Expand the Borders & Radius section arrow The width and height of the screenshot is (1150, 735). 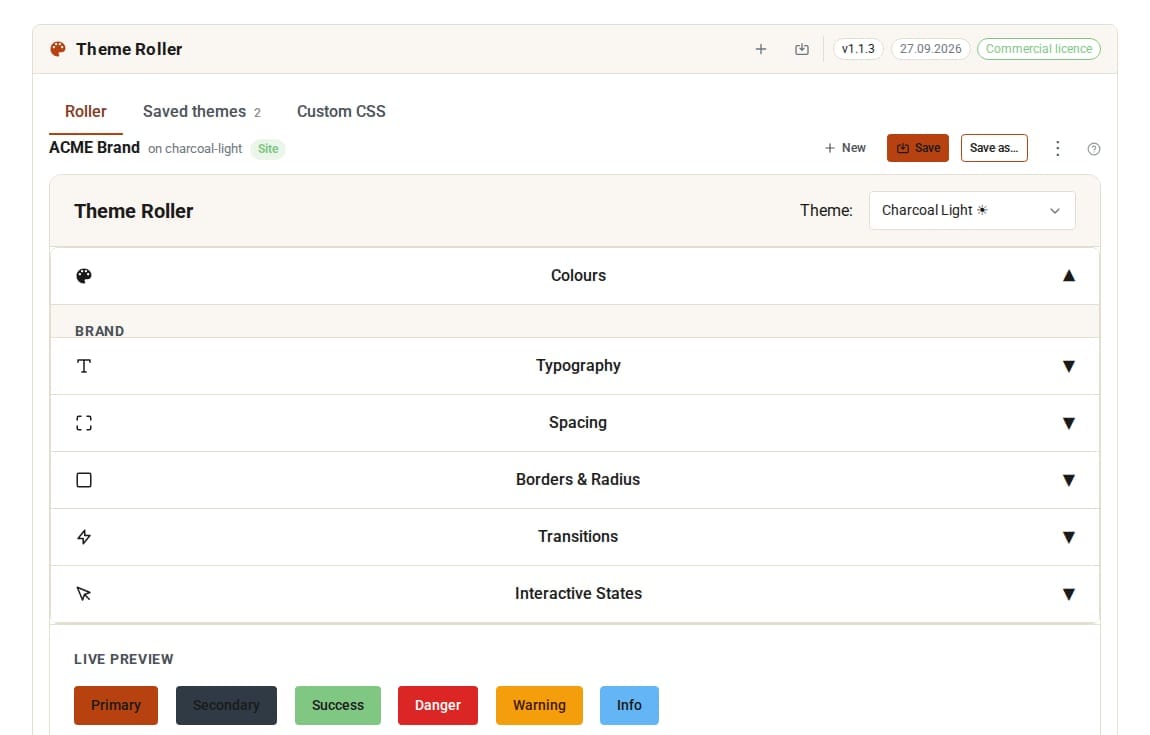[1069, 480]
